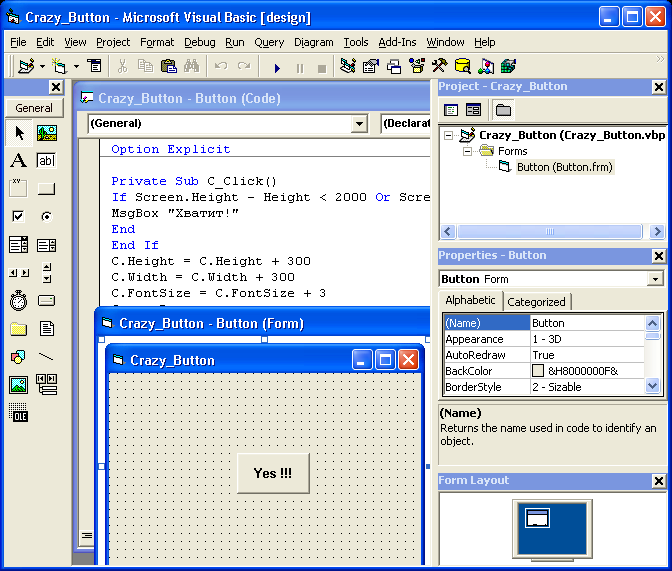Open the Toolbox using hammer icon
The image size is (672, 571).
coord(440,66)
